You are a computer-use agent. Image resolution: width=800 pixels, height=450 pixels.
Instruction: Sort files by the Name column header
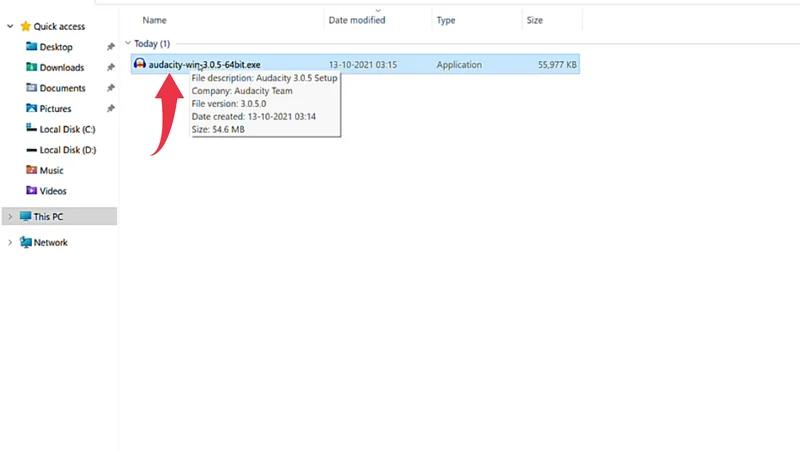154,19
